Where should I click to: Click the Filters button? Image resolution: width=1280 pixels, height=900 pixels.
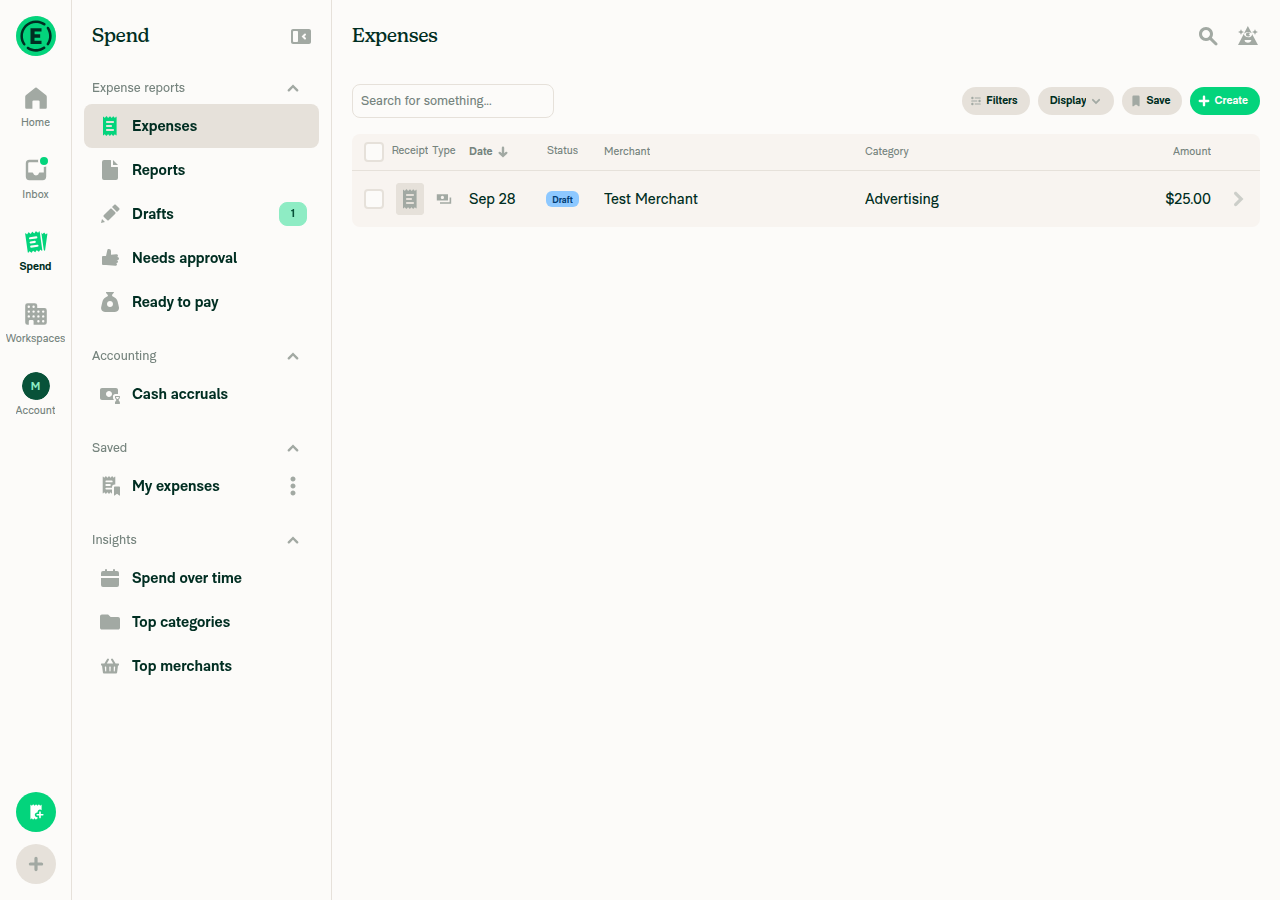(x=996, y=101)
